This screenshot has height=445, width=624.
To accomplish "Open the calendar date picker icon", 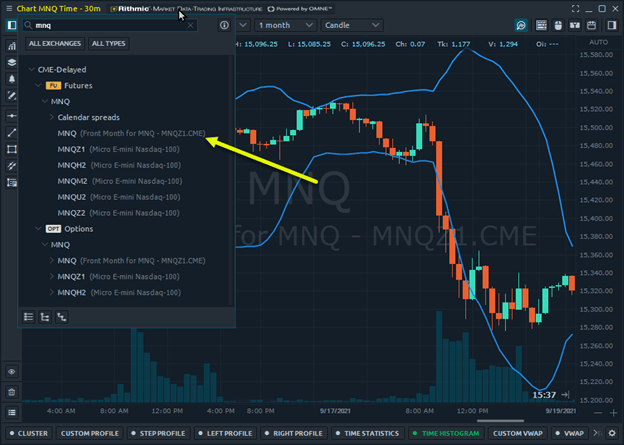I will [x=592, y=25].
